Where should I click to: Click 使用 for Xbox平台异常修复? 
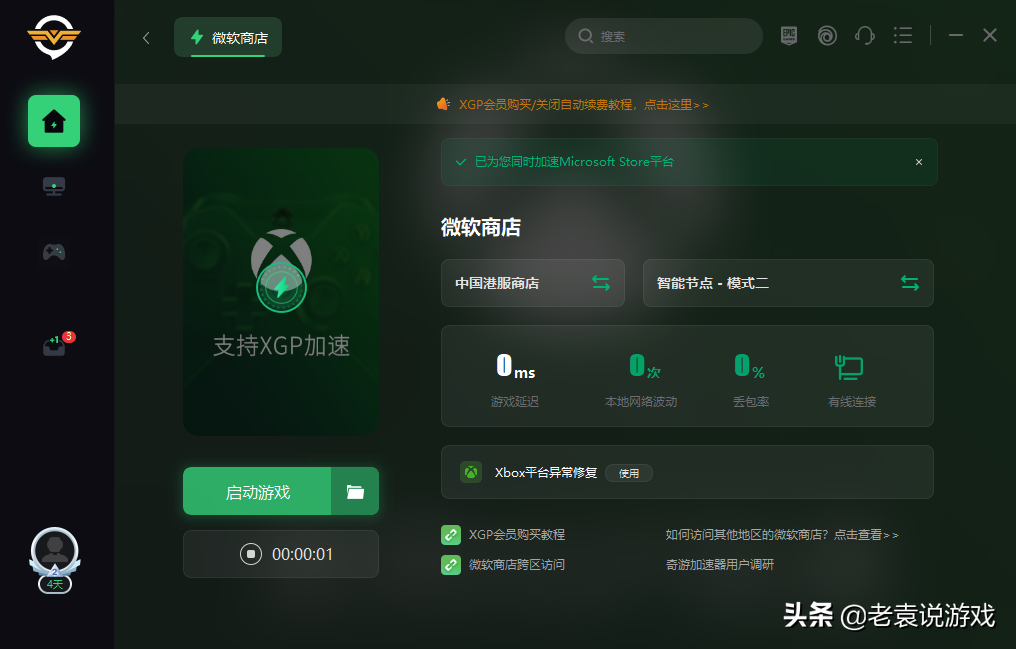(x=629, y=473)
